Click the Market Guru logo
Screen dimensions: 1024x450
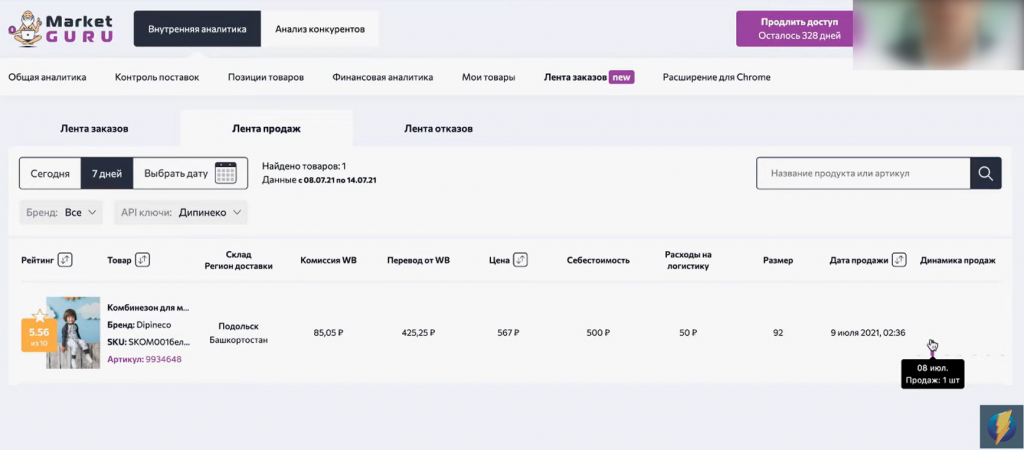click(62, 28)
